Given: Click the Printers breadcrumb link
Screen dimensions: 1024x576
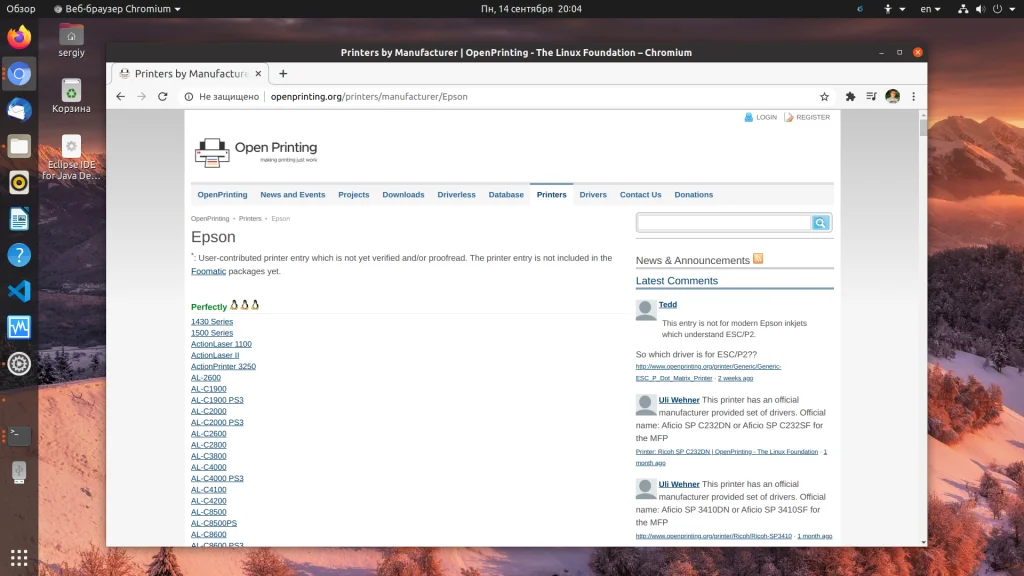Looking at the screenshot, I should pyautogui.click(x=250, y=219).
